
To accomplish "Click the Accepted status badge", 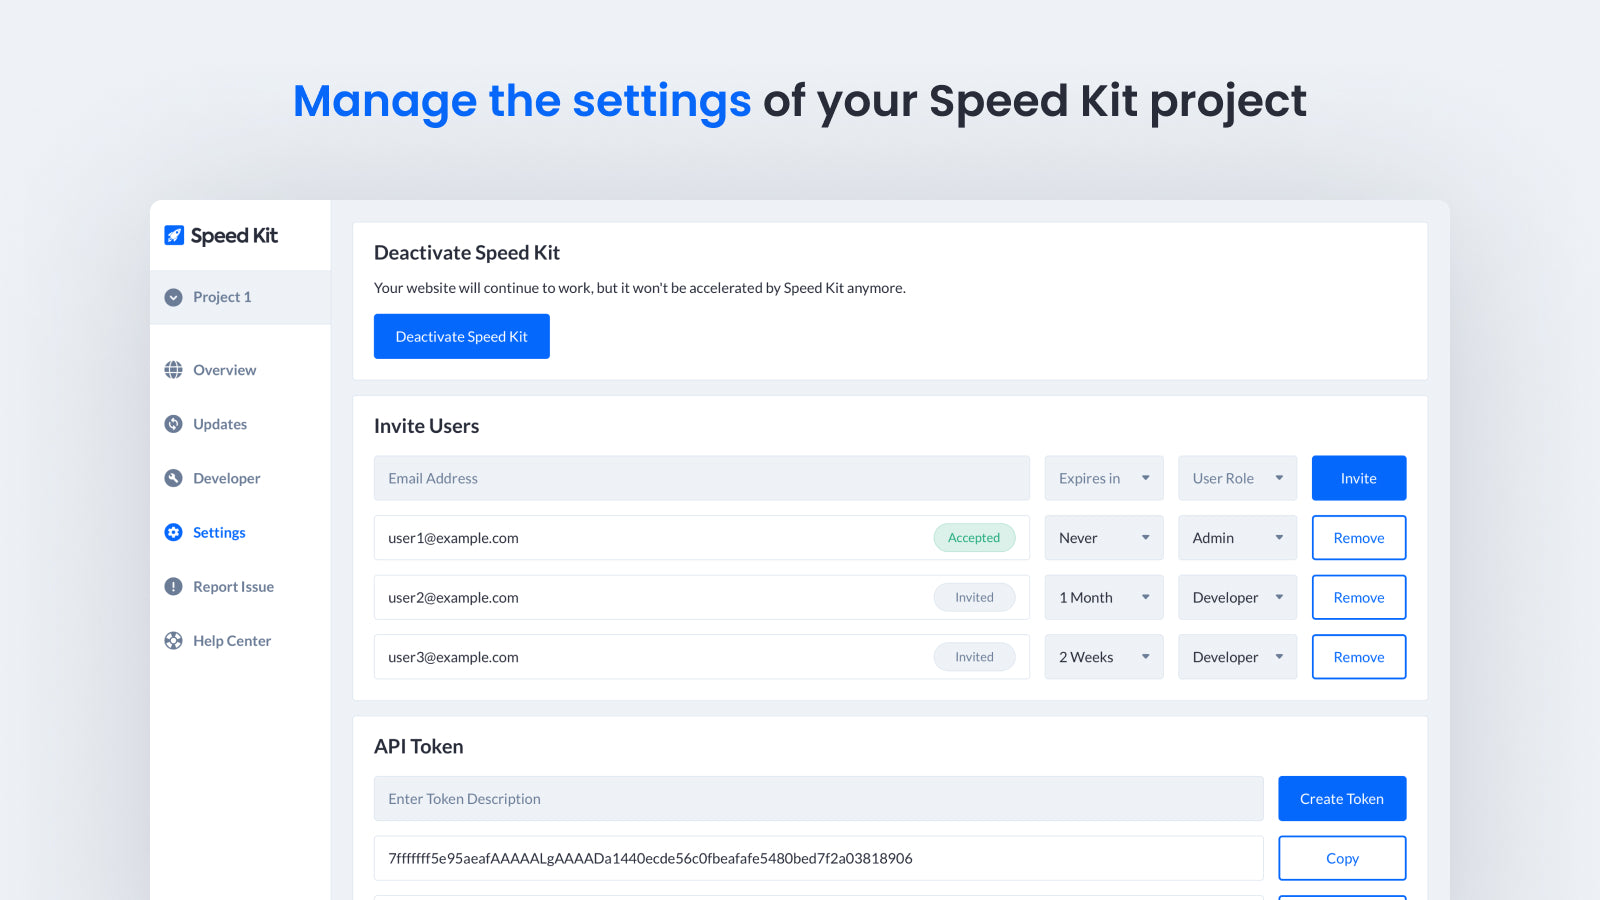I will 974,537.
